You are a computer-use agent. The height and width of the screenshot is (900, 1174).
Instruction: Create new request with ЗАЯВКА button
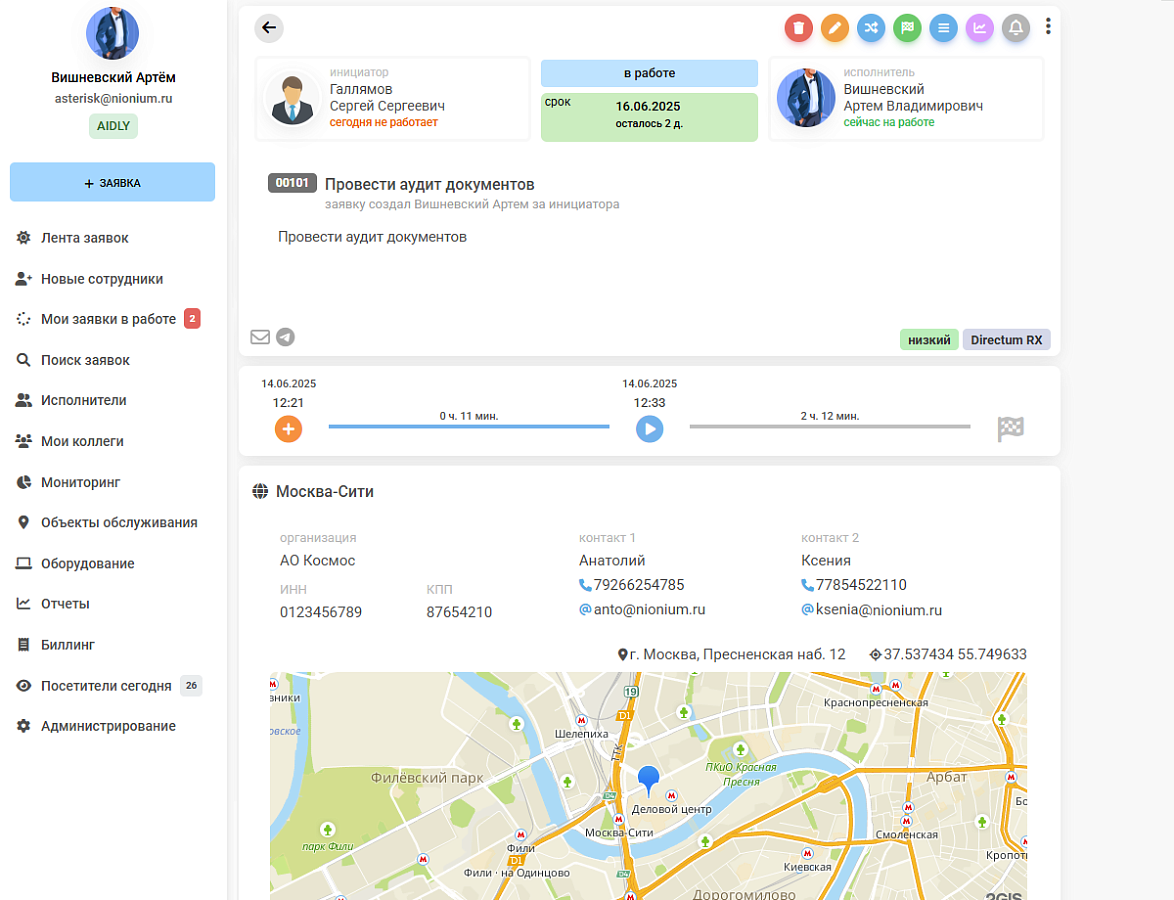coord(112,183)
